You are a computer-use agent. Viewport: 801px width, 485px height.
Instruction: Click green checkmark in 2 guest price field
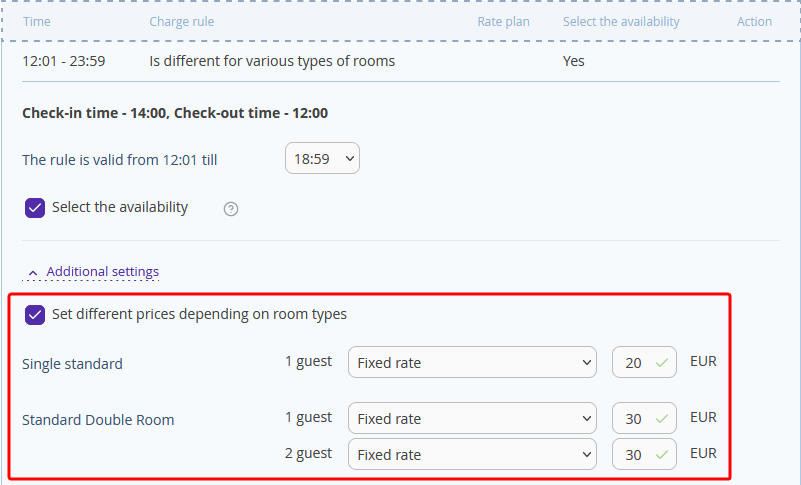click(662, 454)
